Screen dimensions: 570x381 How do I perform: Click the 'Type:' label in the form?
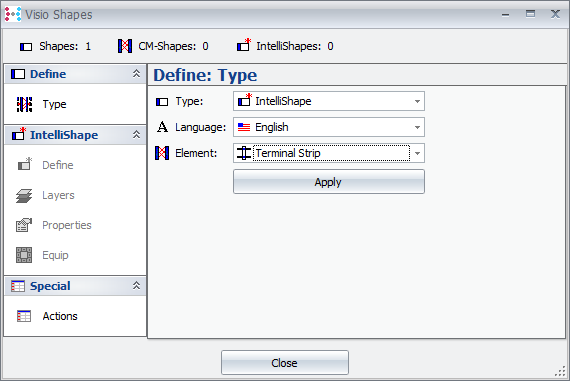point(189,101)
